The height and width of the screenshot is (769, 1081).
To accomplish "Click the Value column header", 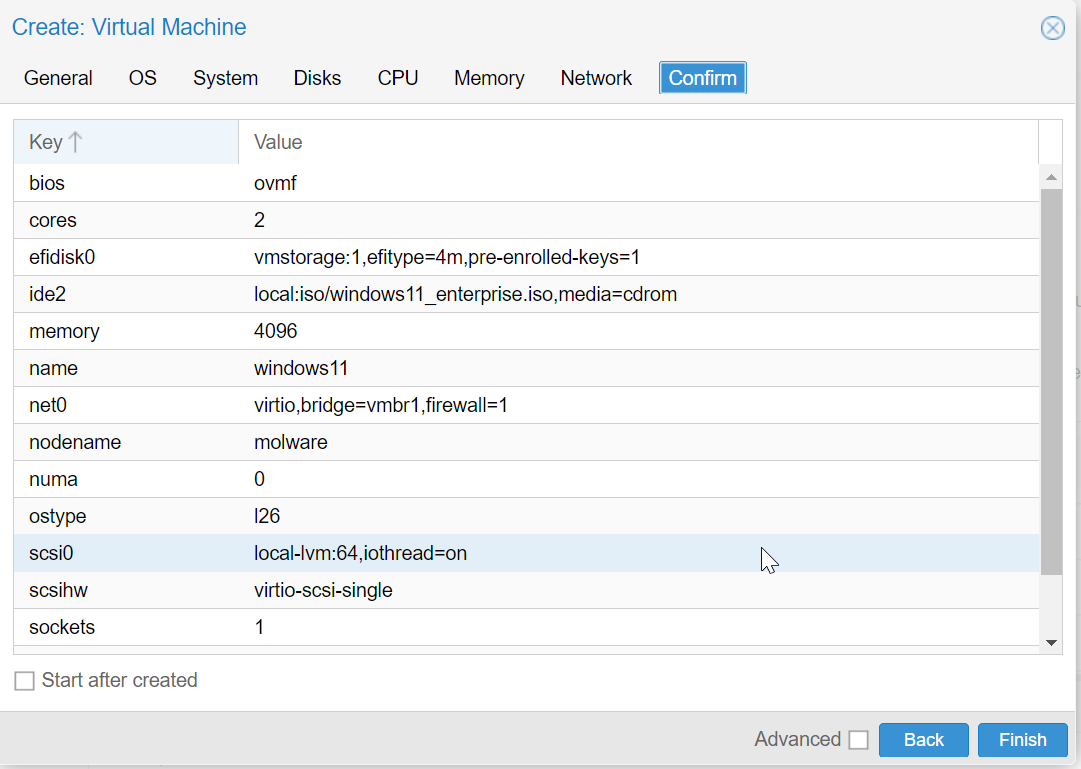I will (x=638, y=142).
